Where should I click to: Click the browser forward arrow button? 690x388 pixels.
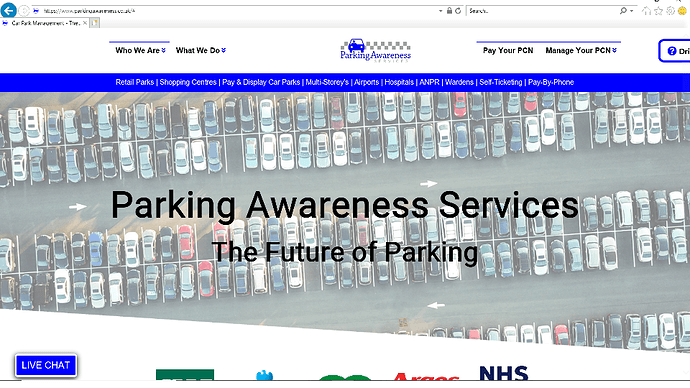click(x=24, y=11)
